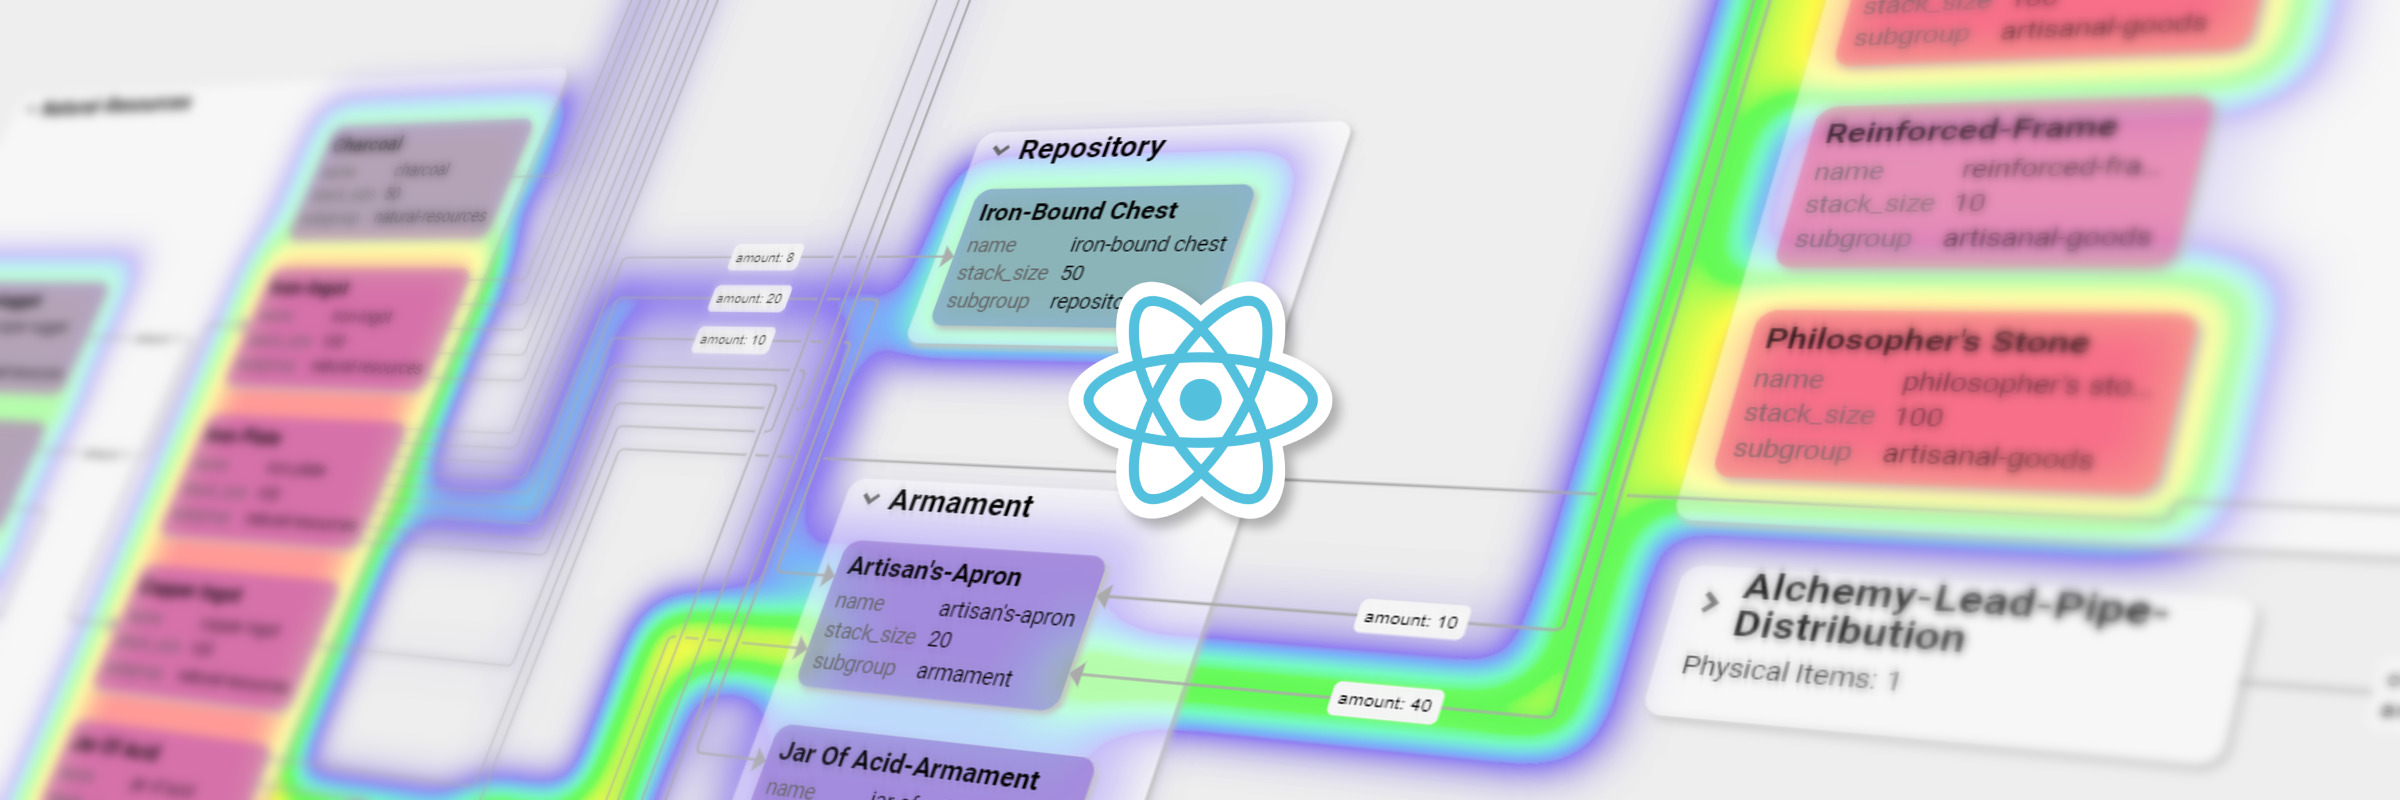Click the 'artisan's-apron' name value
The image size is (2400, 800).
[1006, 613]
